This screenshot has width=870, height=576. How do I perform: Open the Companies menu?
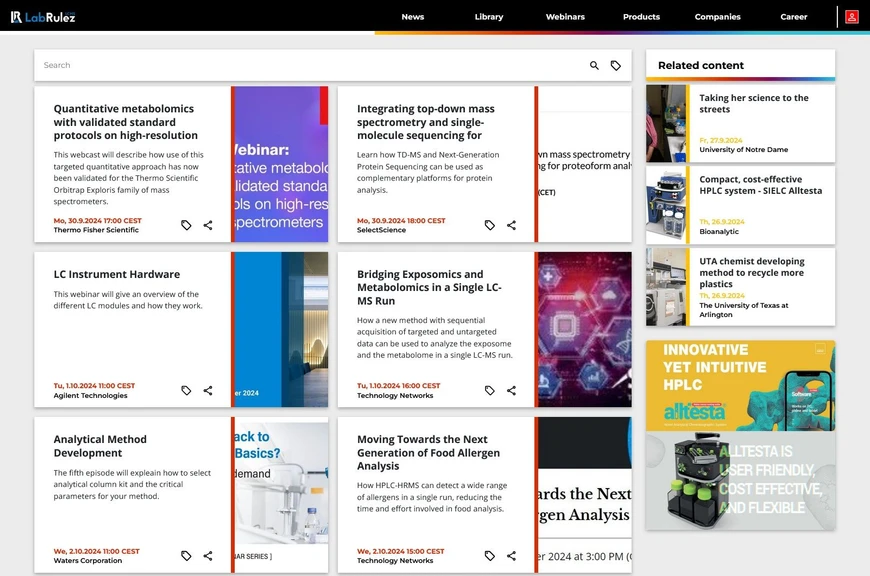pos(717,17)
